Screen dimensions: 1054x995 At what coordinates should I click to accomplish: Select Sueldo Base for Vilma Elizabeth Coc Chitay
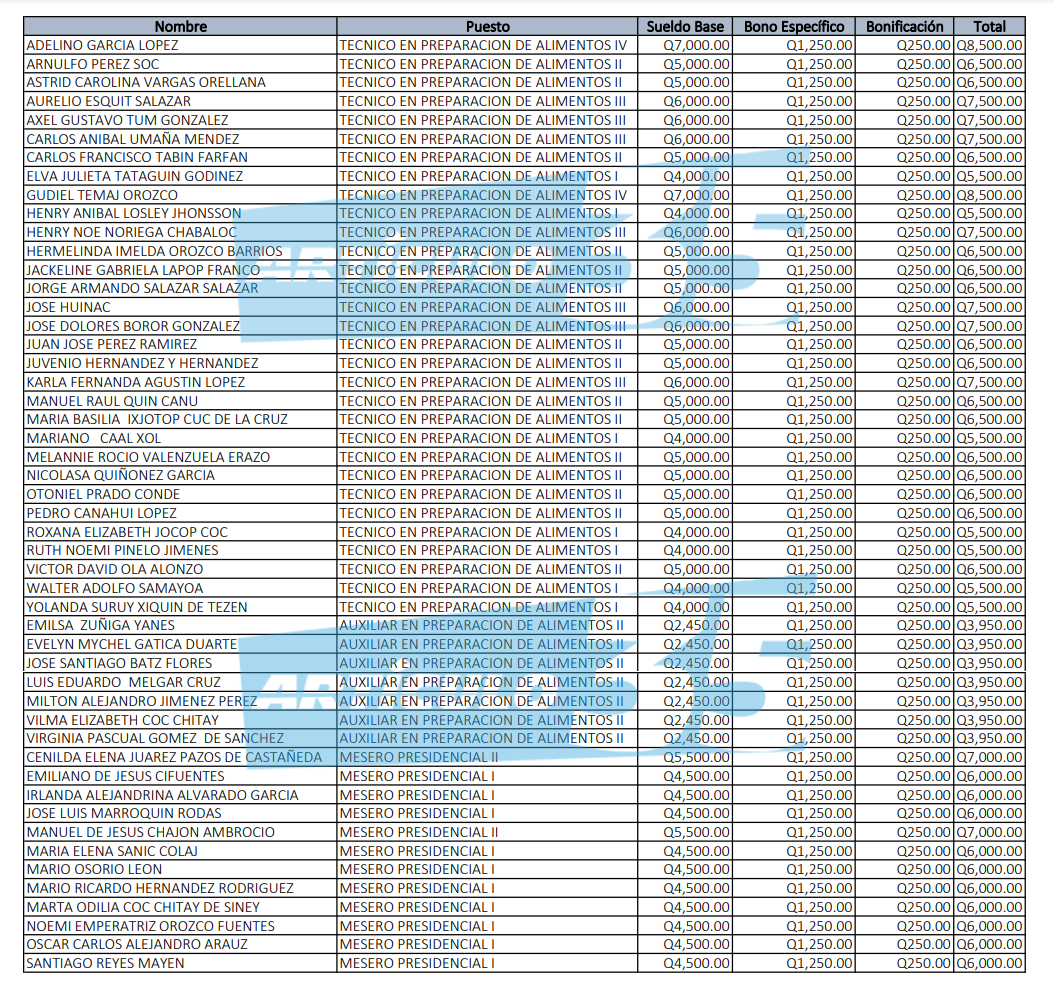click(x=696, y=720)
